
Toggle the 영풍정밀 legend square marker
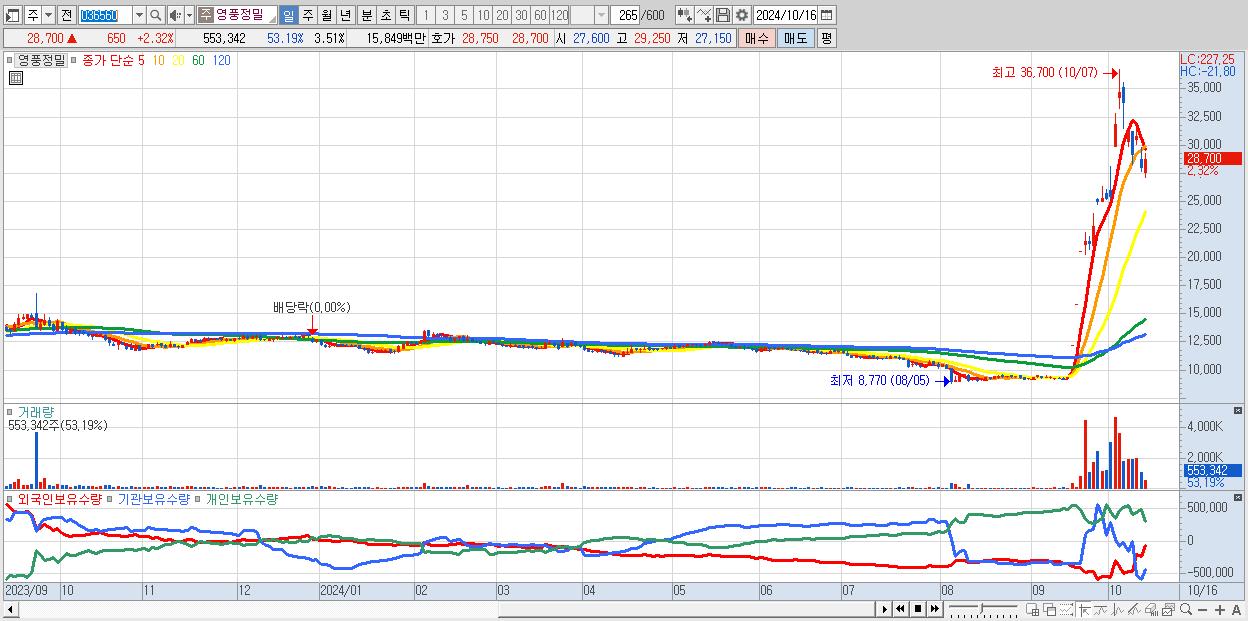point(10,60)
